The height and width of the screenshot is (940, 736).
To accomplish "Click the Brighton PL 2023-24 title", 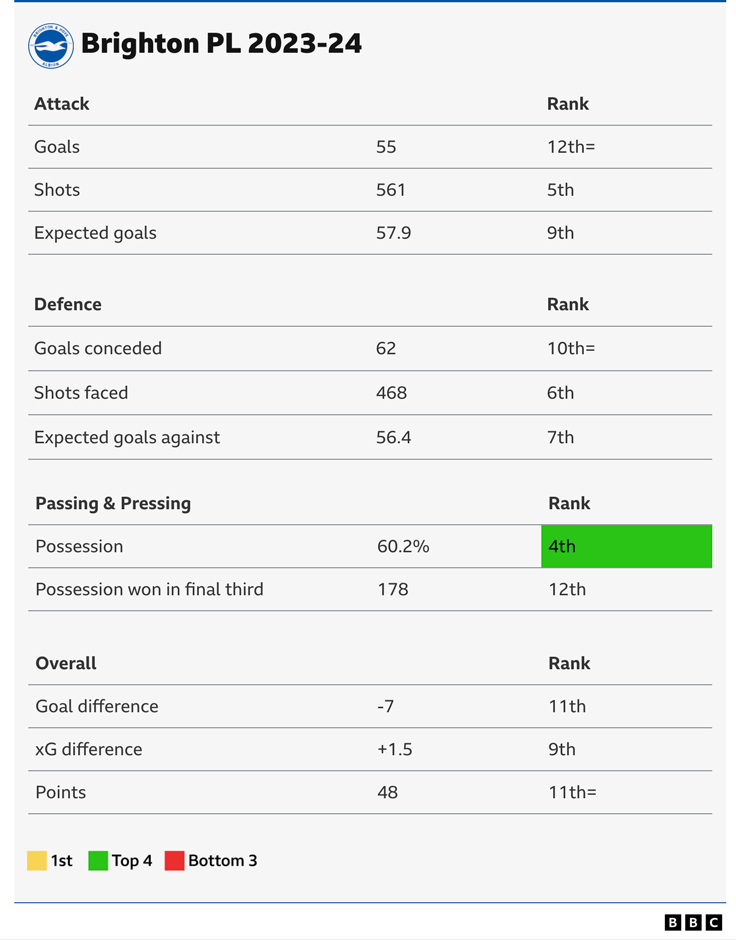I will tap(221, 44).
